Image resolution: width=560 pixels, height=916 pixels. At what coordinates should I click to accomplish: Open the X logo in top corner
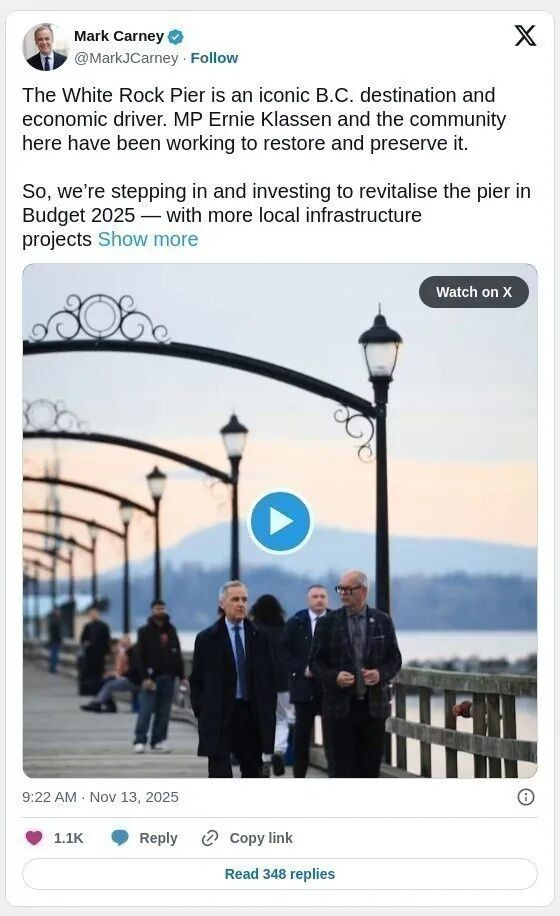[x=525, y=36]
